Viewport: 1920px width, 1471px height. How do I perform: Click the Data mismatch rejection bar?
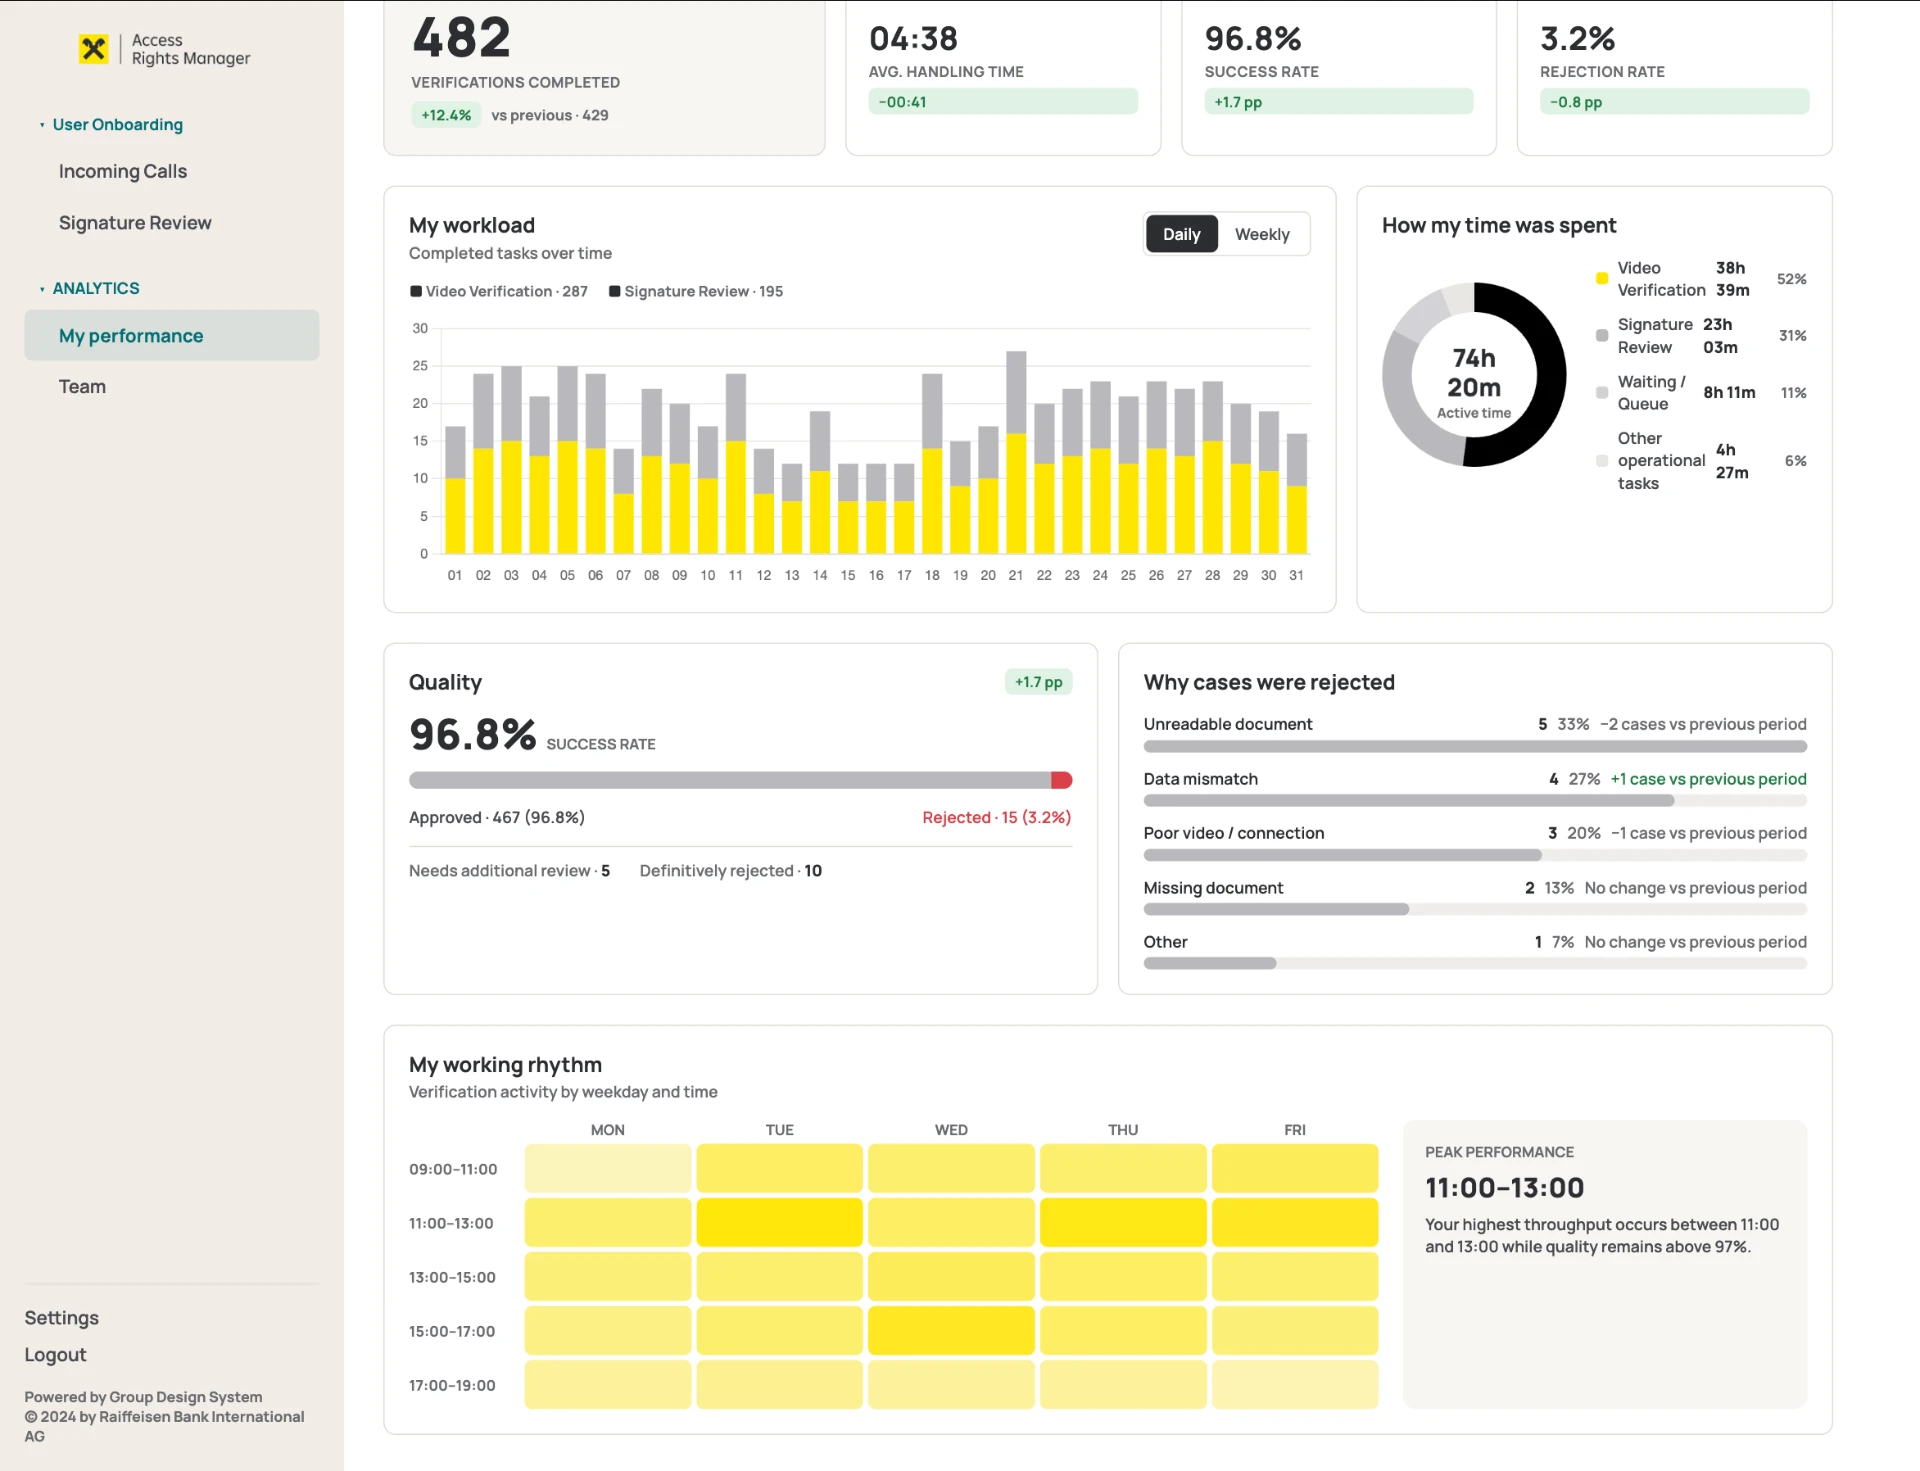tap(1475, 801)
